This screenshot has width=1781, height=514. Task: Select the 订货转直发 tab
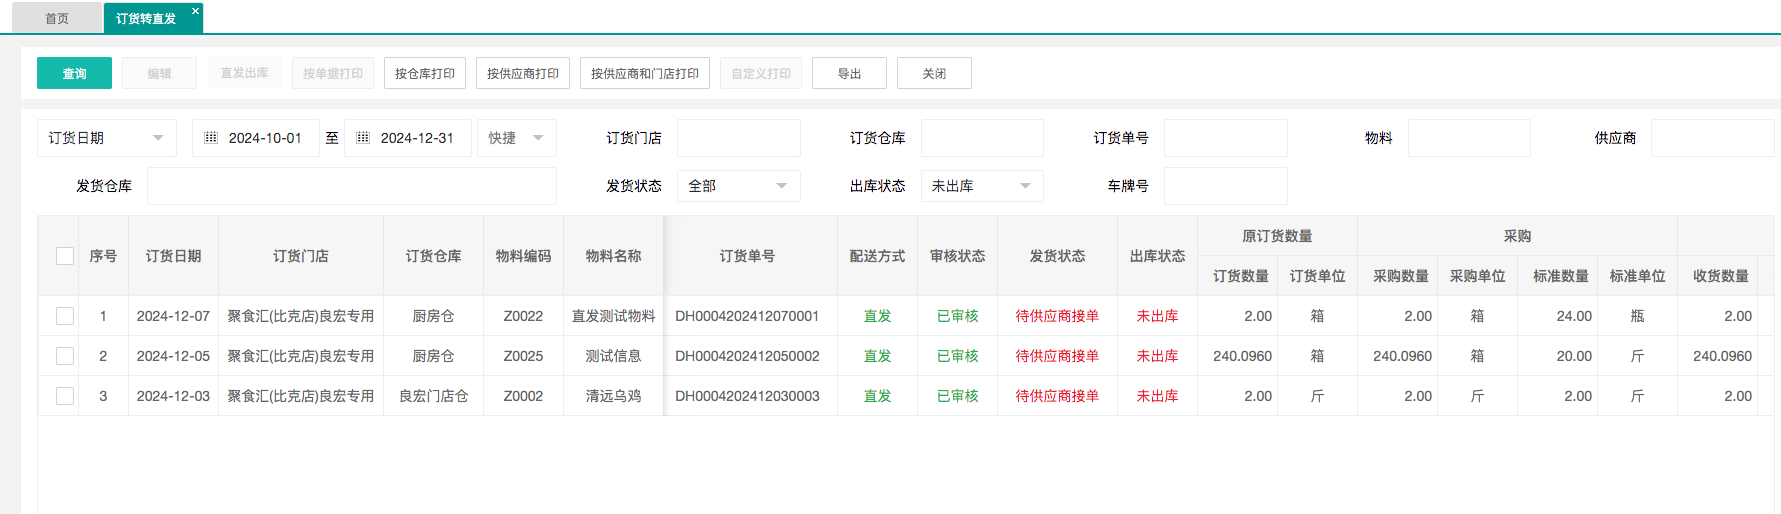(146, 19)
